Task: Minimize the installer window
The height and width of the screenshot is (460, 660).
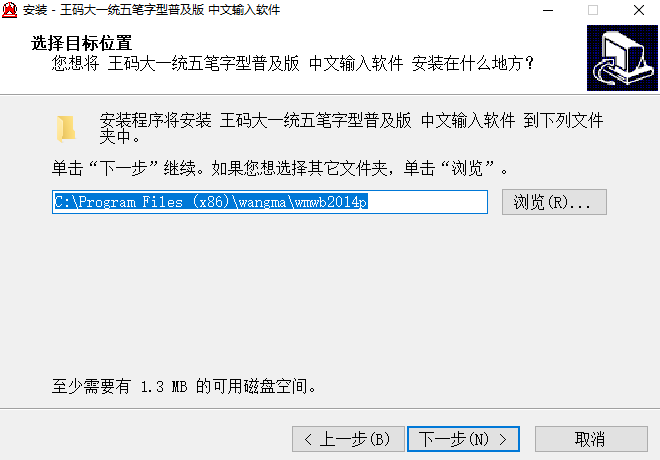Action: click(548, 10)
